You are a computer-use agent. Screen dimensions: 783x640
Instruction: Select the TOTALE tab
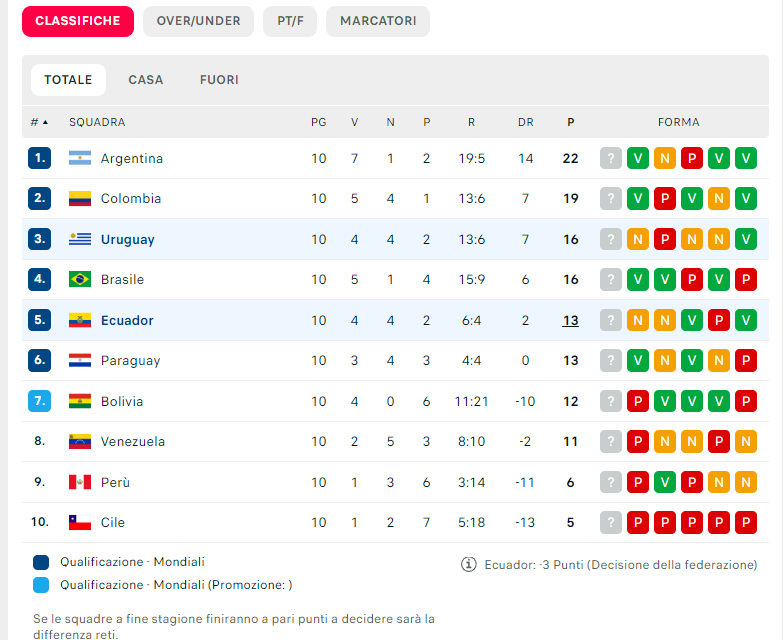click(x=68, y=80)
